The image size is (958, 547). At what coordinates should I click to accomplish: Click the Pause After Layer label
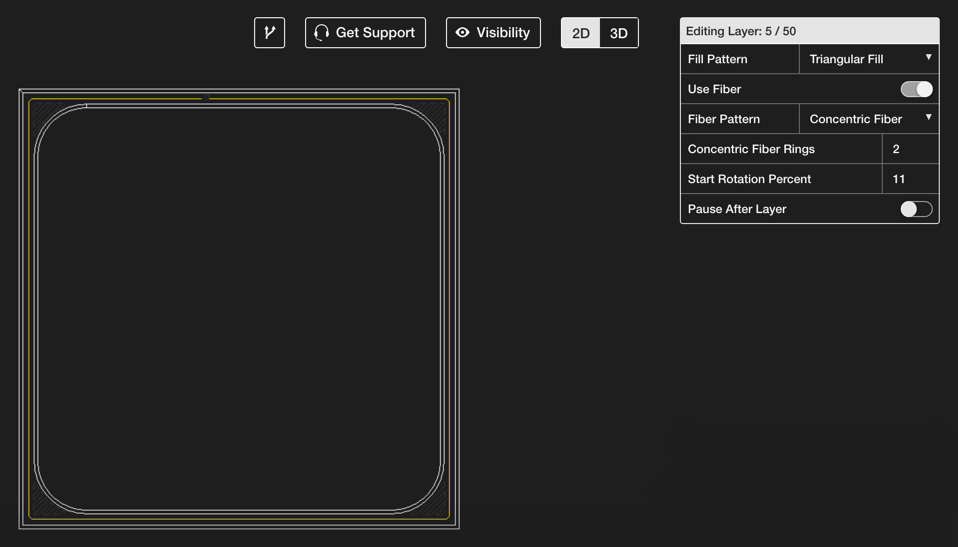pyautogui.click(x=737, y=209)
